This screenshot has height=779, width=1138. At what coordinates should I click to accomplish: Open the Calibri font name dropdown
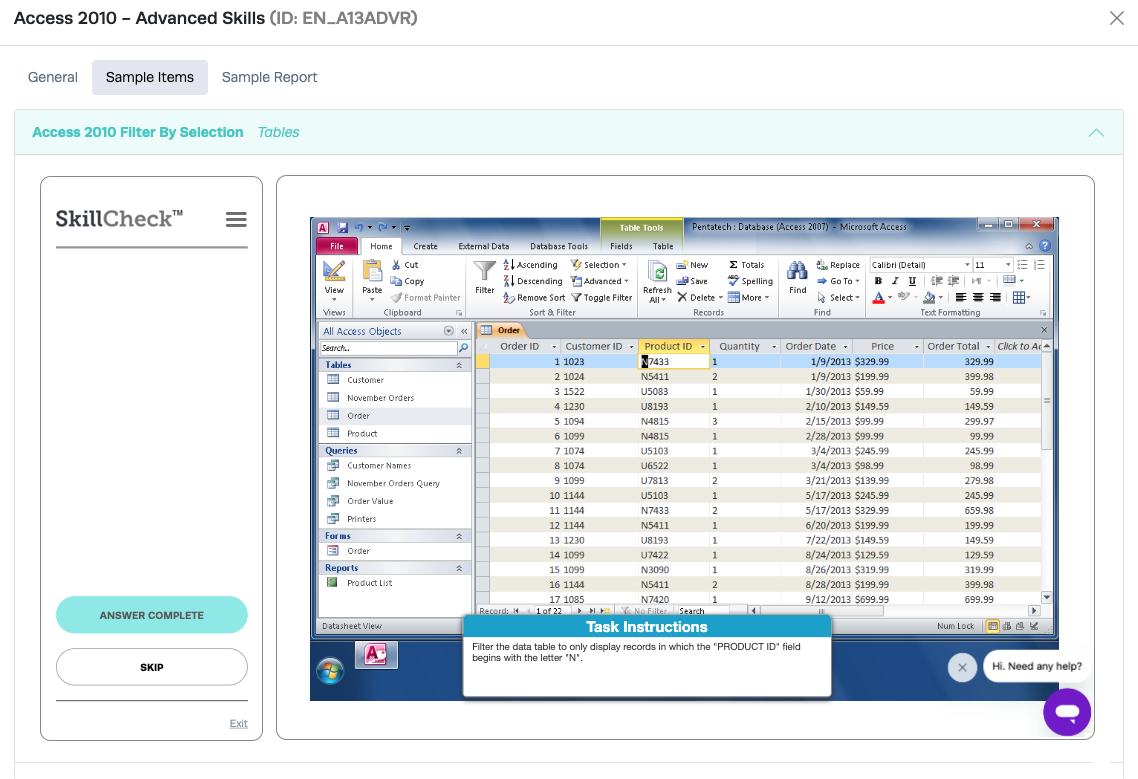967,265
